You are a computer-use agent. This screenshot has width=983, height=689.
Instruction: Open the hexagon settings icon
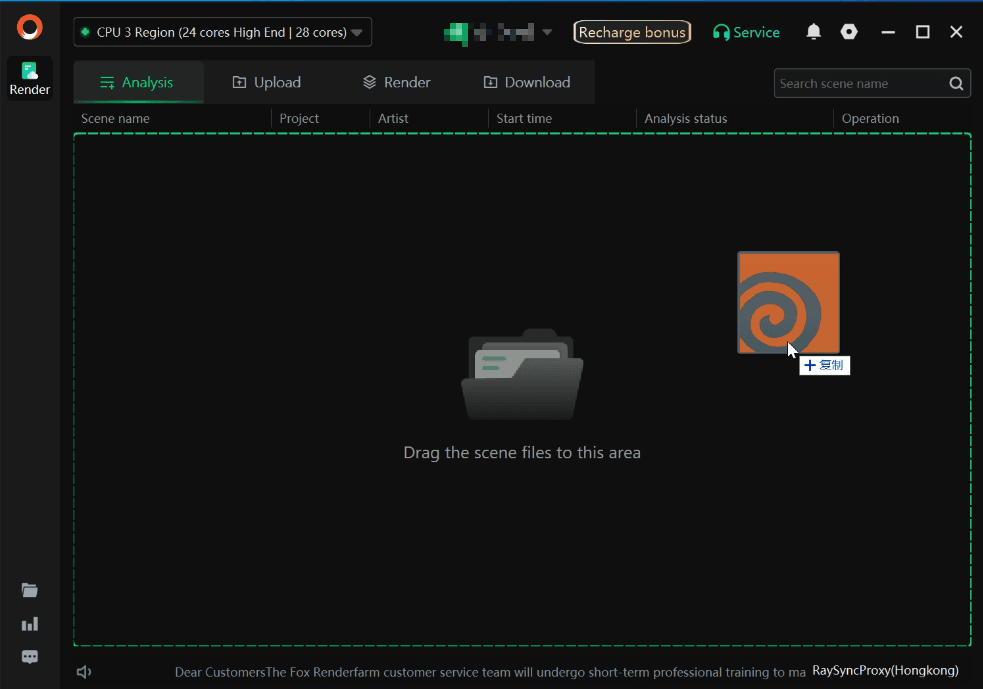pyautogui.click(x=849, y=32)
